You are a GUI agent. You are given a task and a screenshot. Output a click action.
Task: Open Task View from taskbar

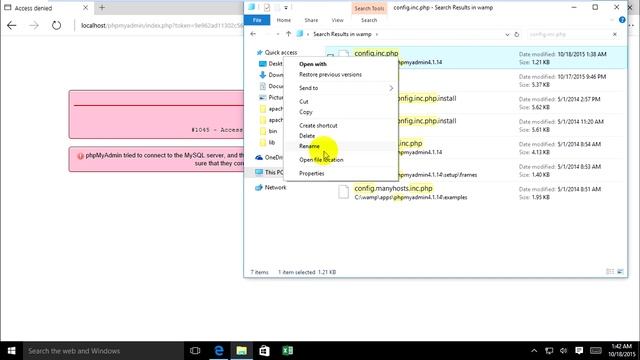[x=195, y=351]
